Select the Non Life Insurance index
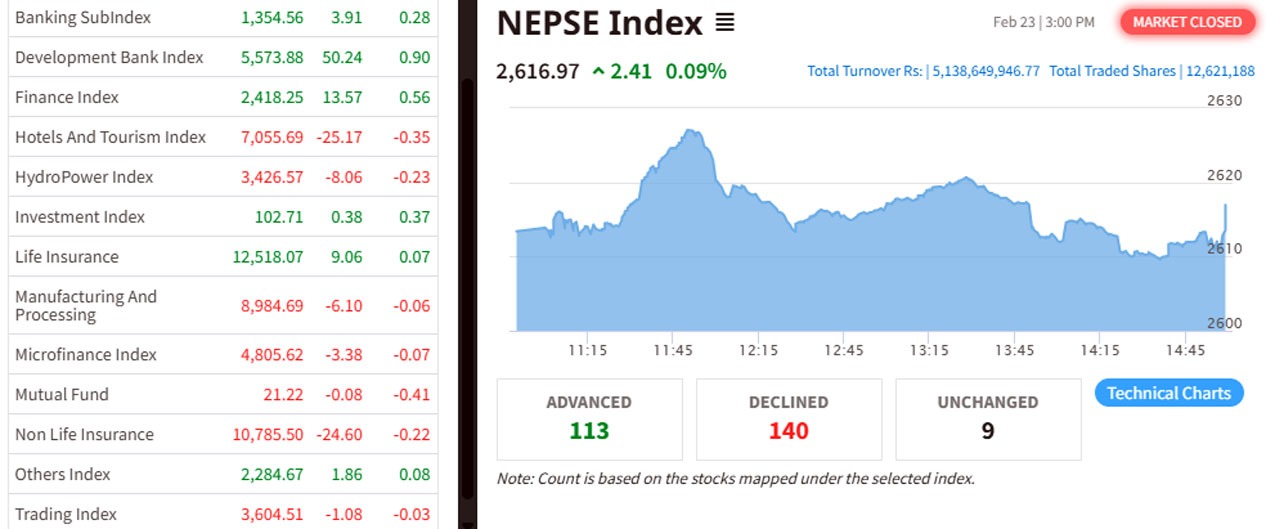 coord(84,435)
